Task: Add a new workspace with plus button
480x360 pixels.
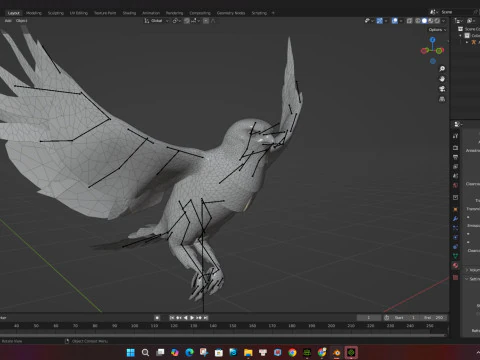Action: [273, 13]
